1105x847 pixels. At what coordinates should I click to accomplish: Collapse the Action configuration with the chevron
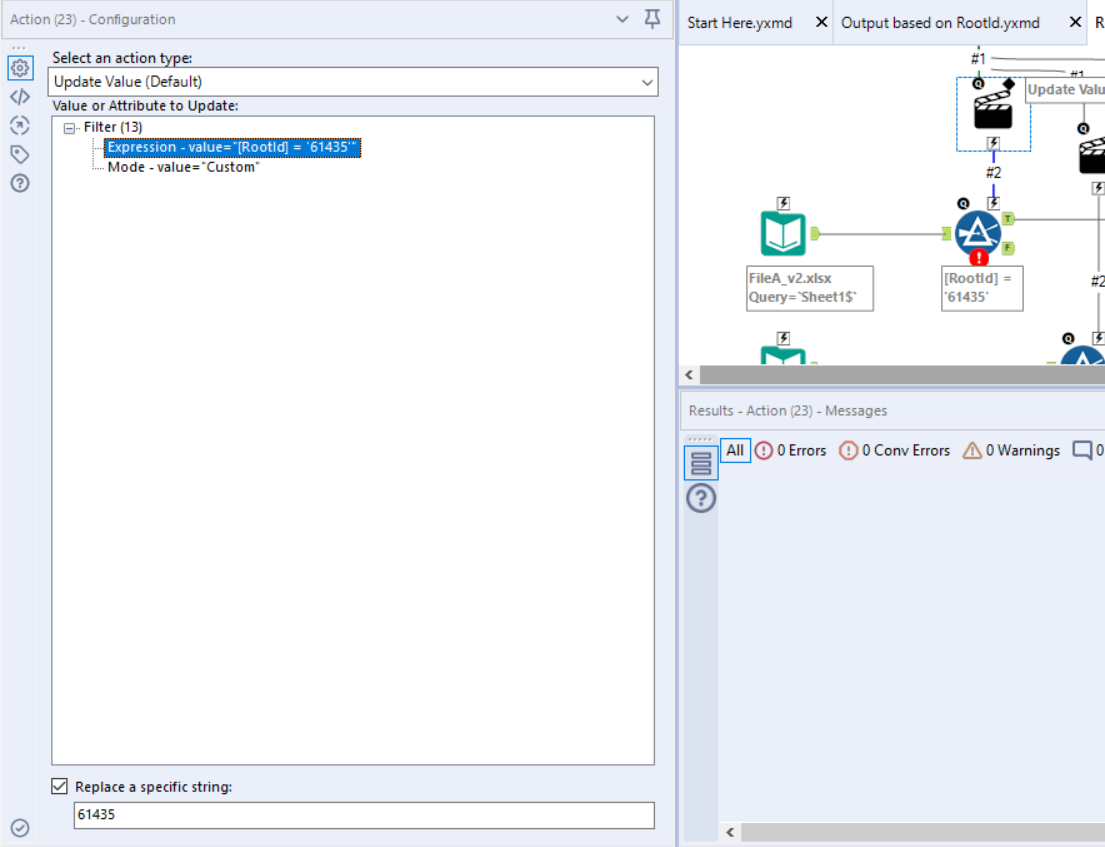tap(622, 19)
